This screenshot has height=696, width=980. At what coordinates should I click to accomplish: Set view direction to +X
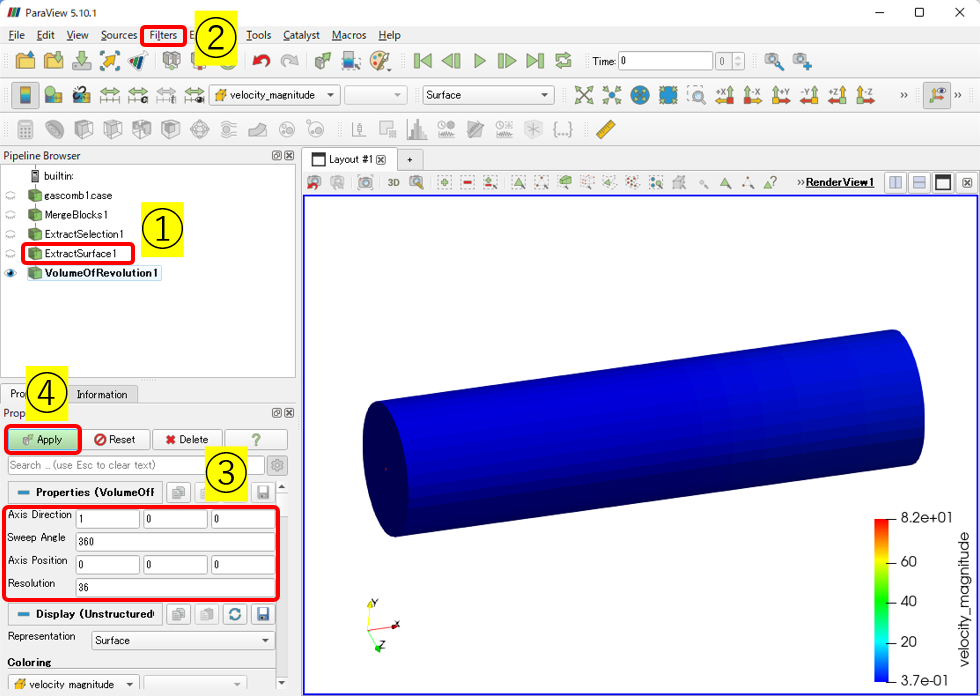pos(725,95)
